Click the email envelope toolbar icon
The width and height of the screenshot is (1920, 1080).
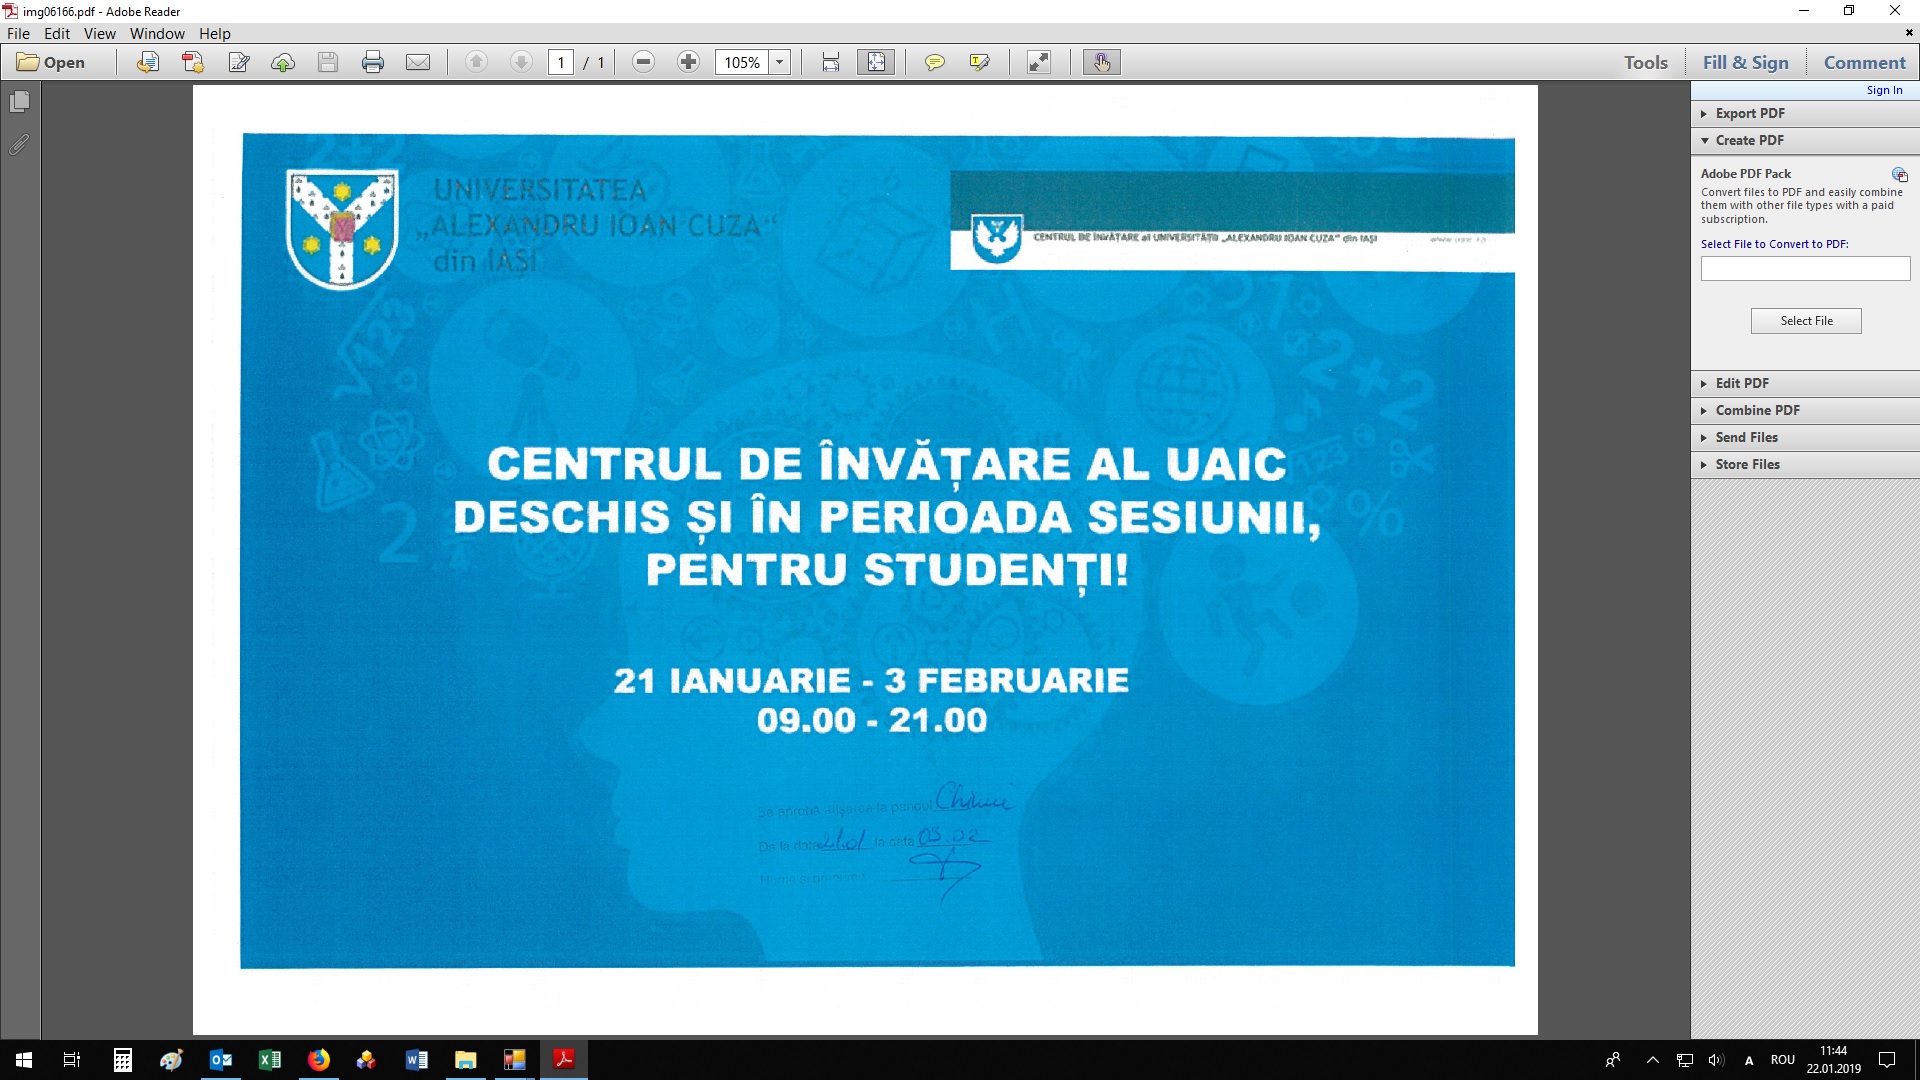coord(418,62)
